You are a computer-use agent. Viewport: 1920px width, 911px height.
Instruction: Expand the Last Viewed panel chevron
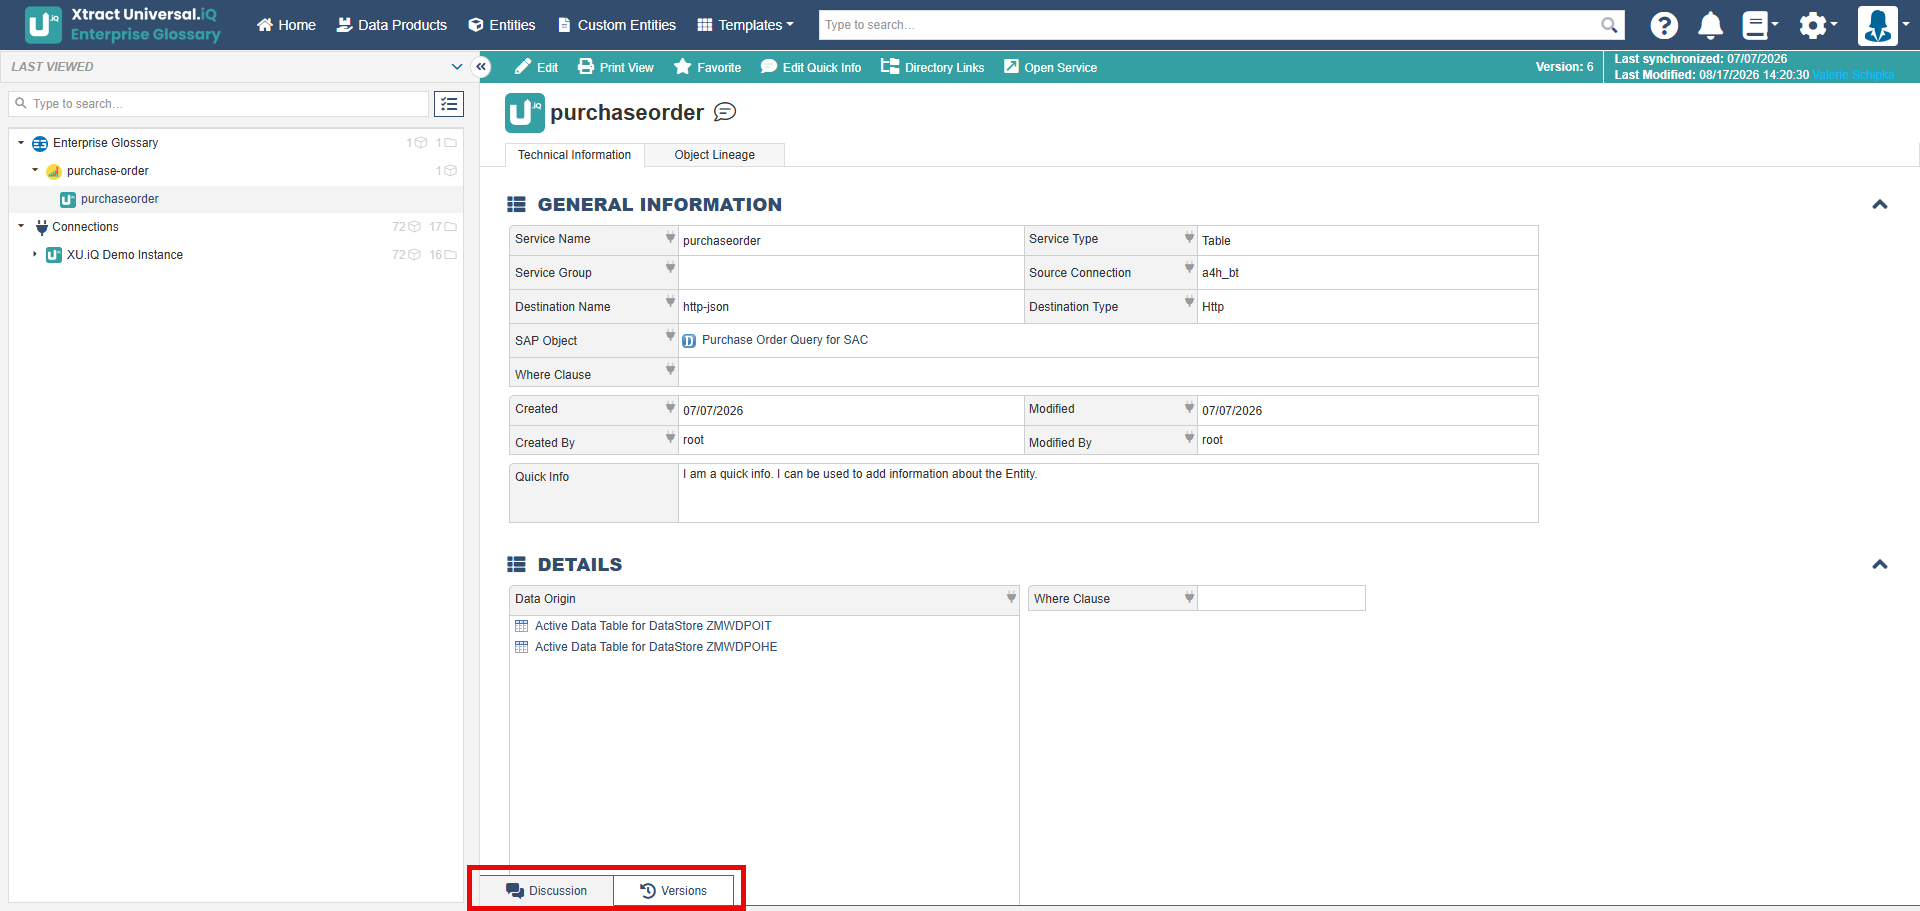tap(457, 67)
